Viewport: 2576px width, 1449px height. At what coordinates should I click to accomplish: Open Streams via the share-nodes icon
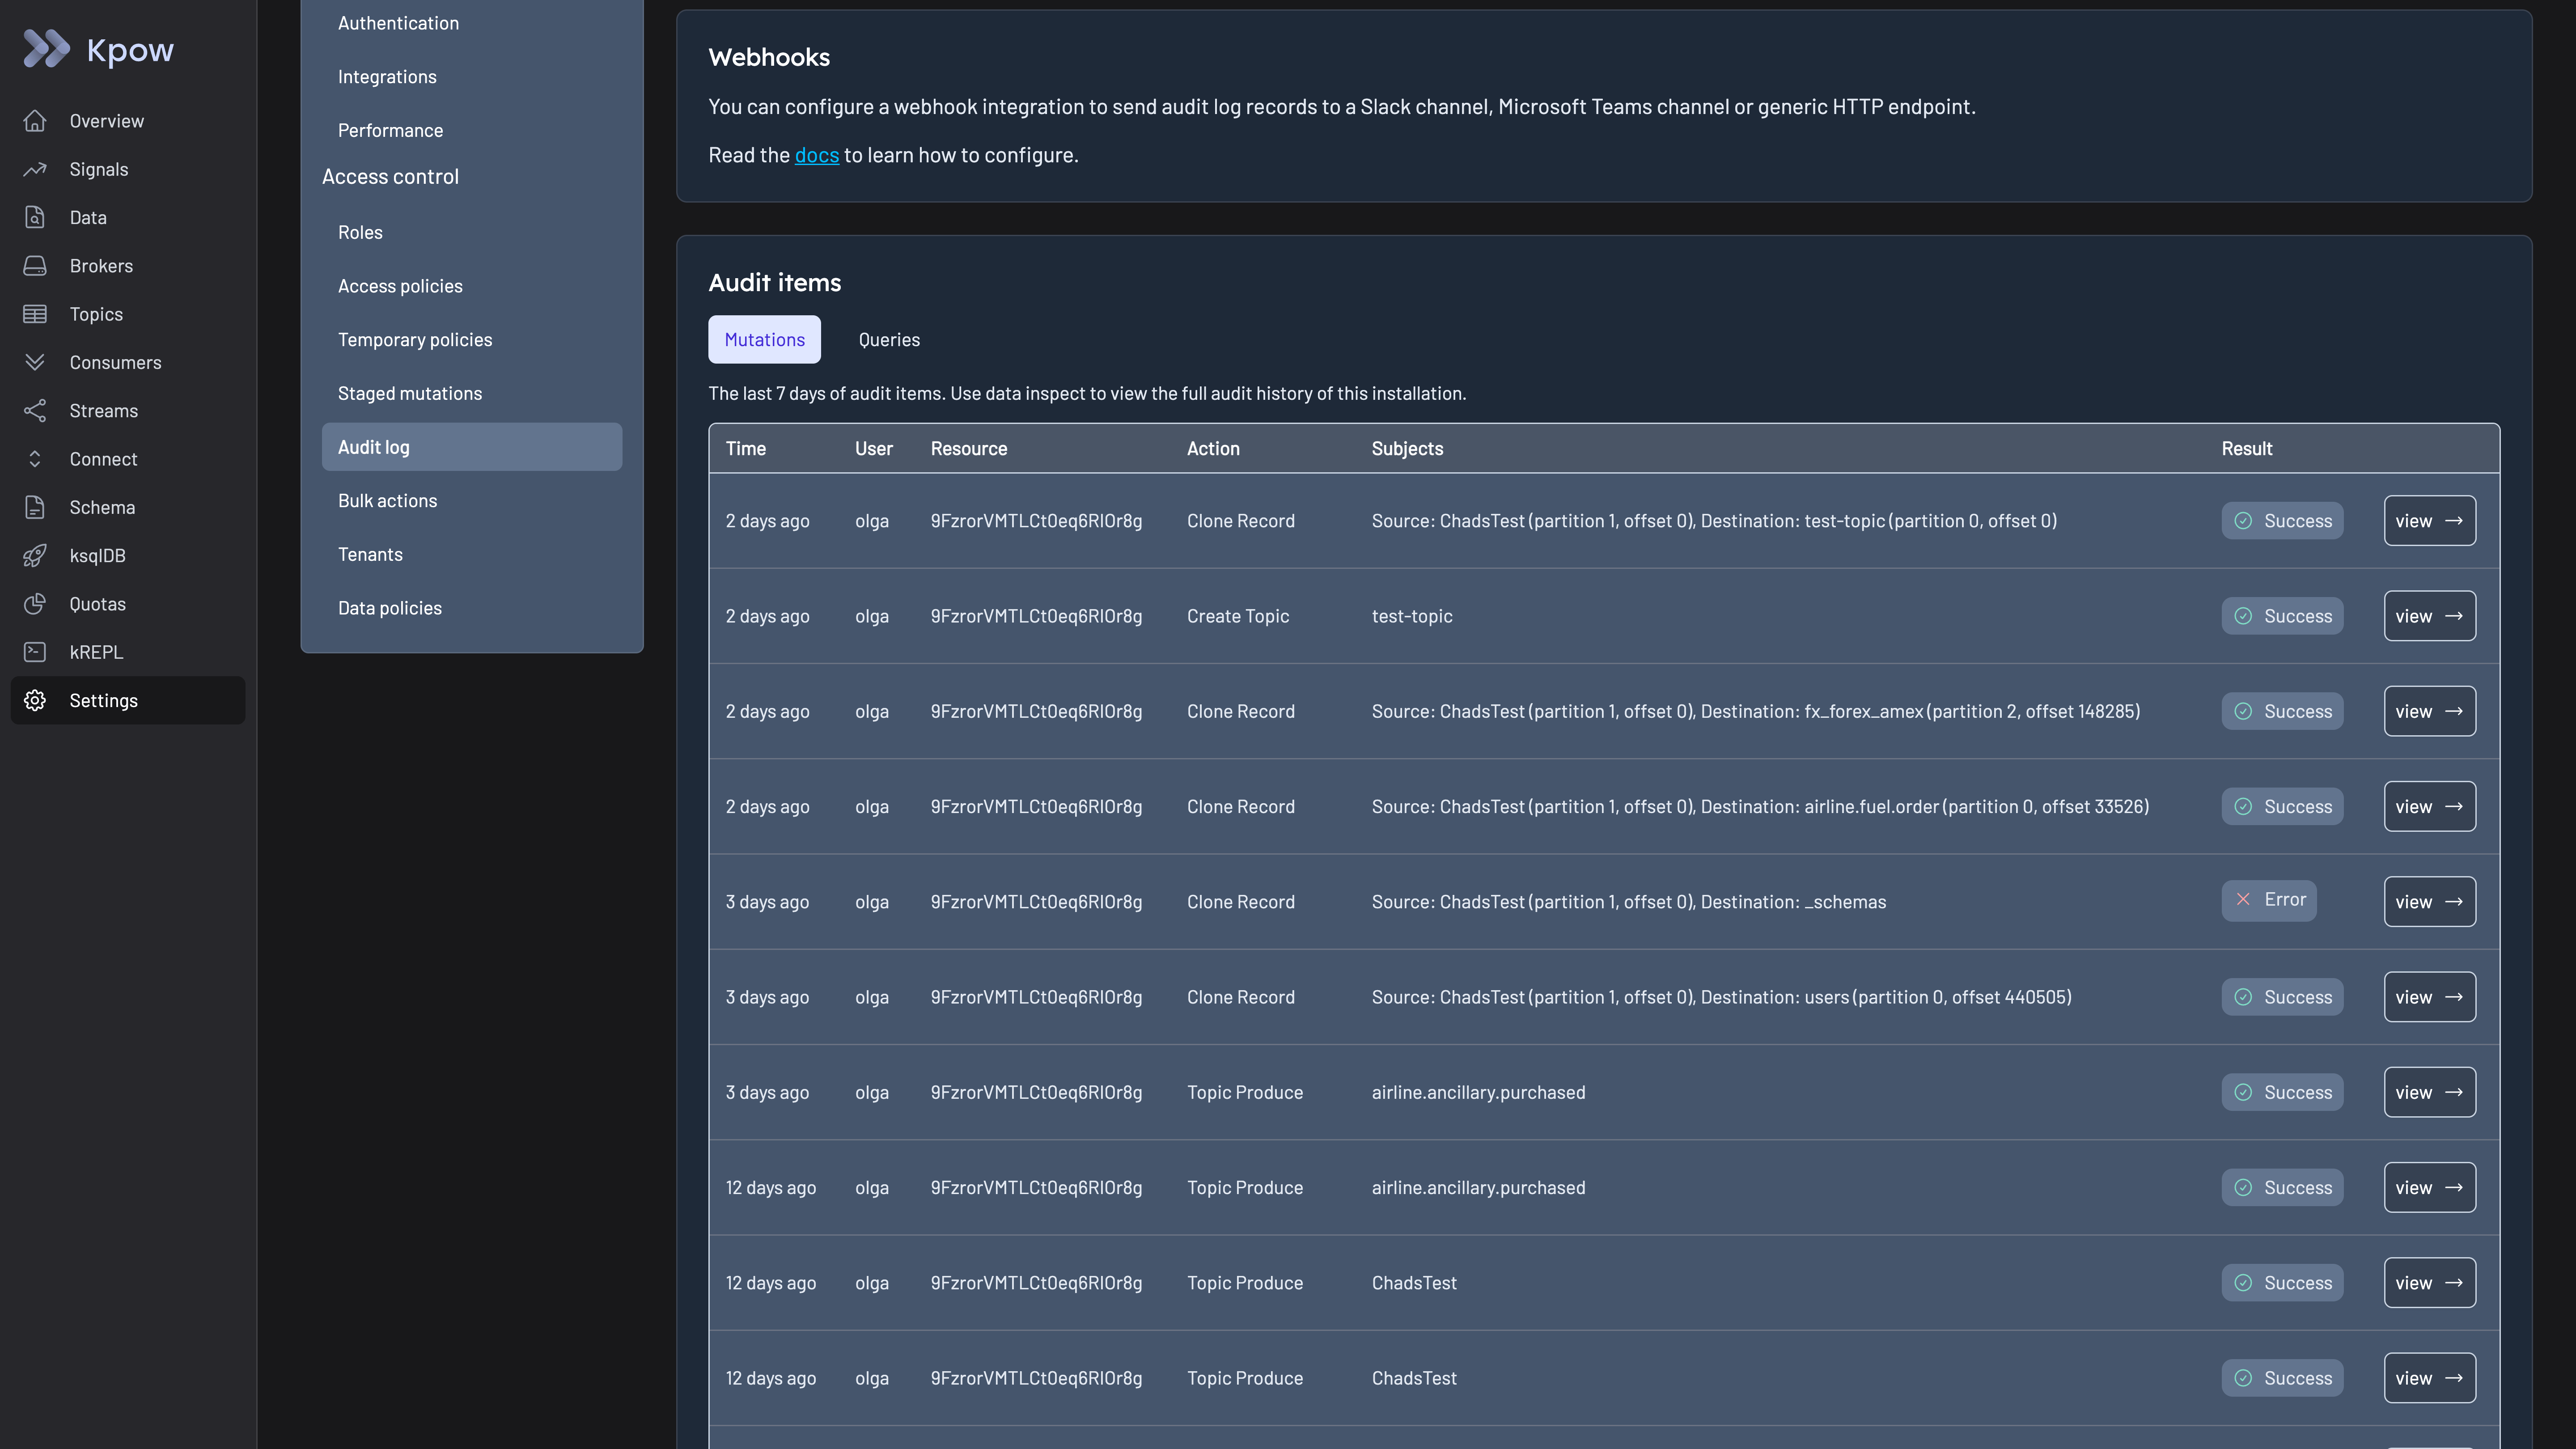(35, 411)
